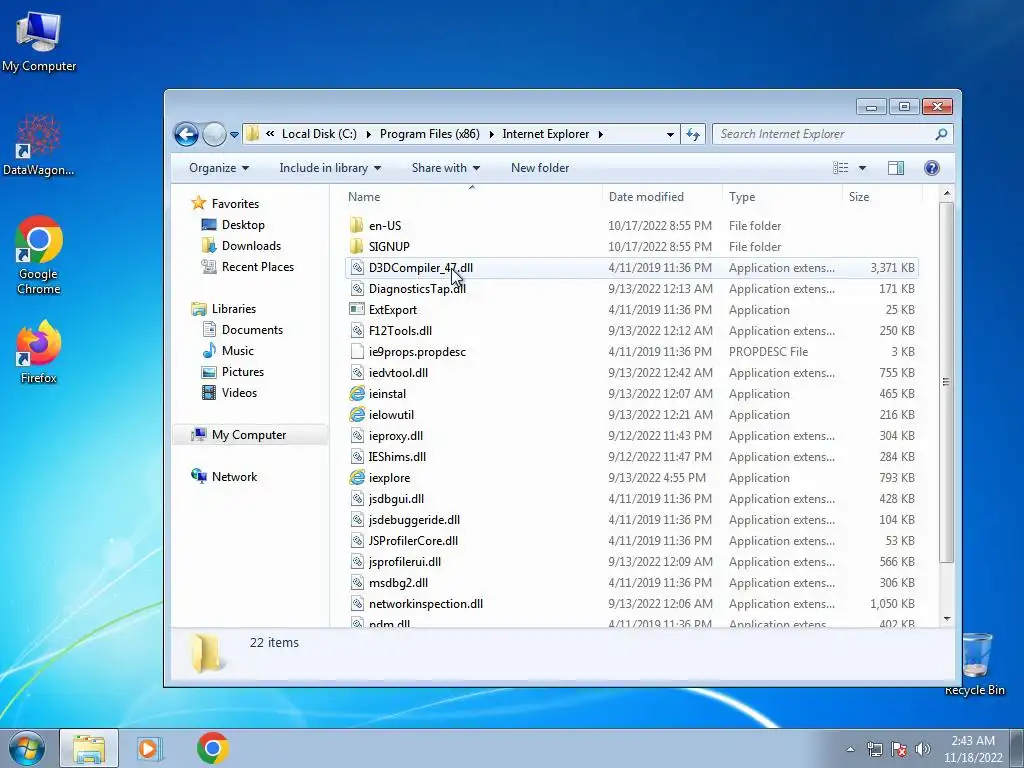Go back with the Back arrow button
The width and height of the screenshot is (1024, 768).
coord(186,135)
